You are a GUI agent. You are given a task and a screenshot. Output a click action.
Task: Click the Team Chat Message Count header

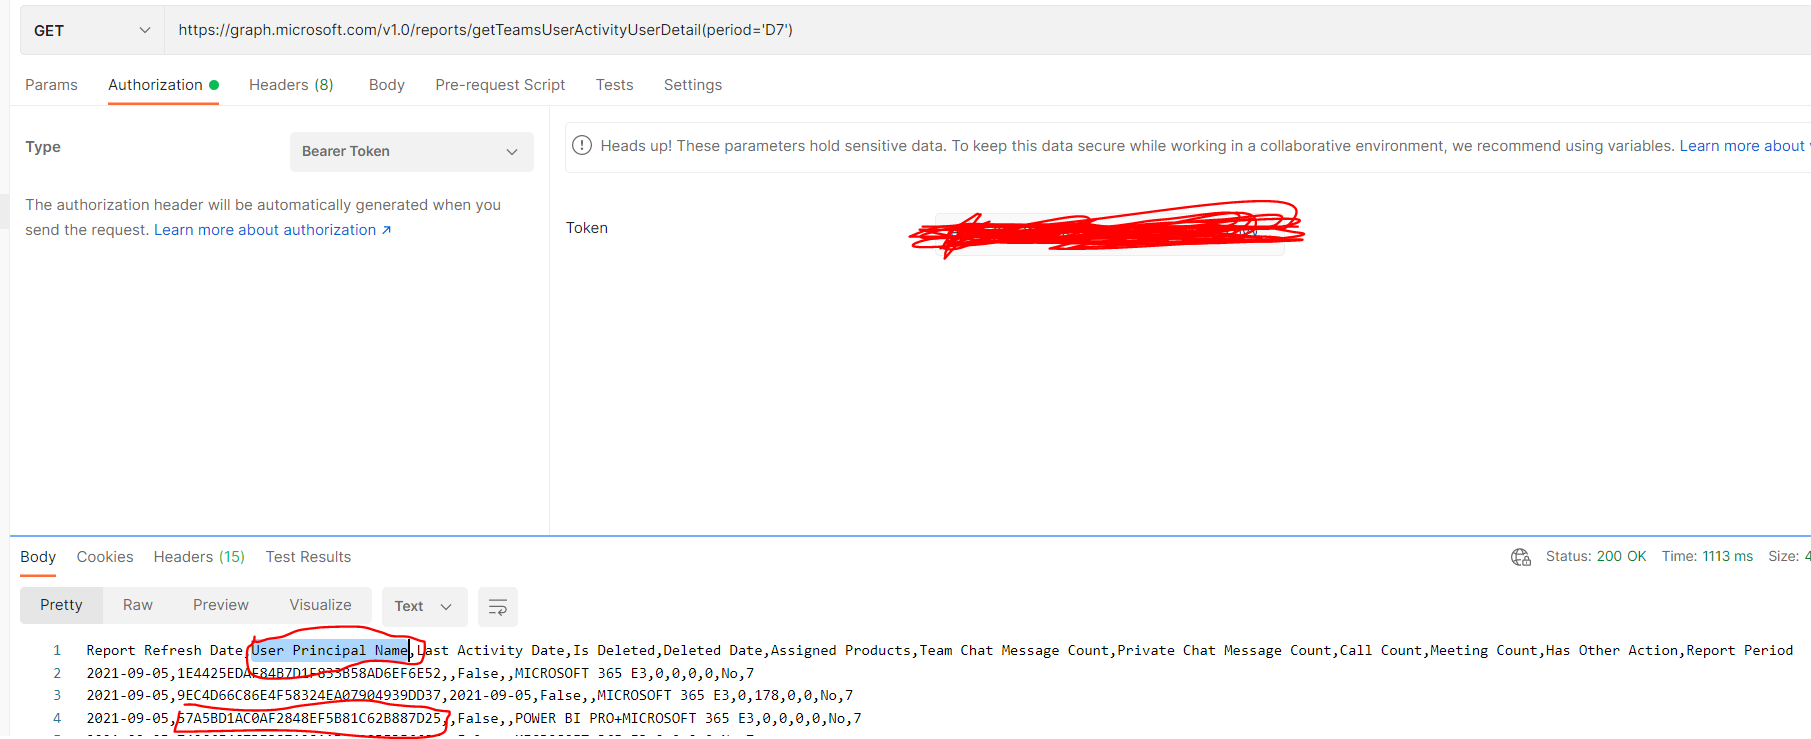[1014, 650]
